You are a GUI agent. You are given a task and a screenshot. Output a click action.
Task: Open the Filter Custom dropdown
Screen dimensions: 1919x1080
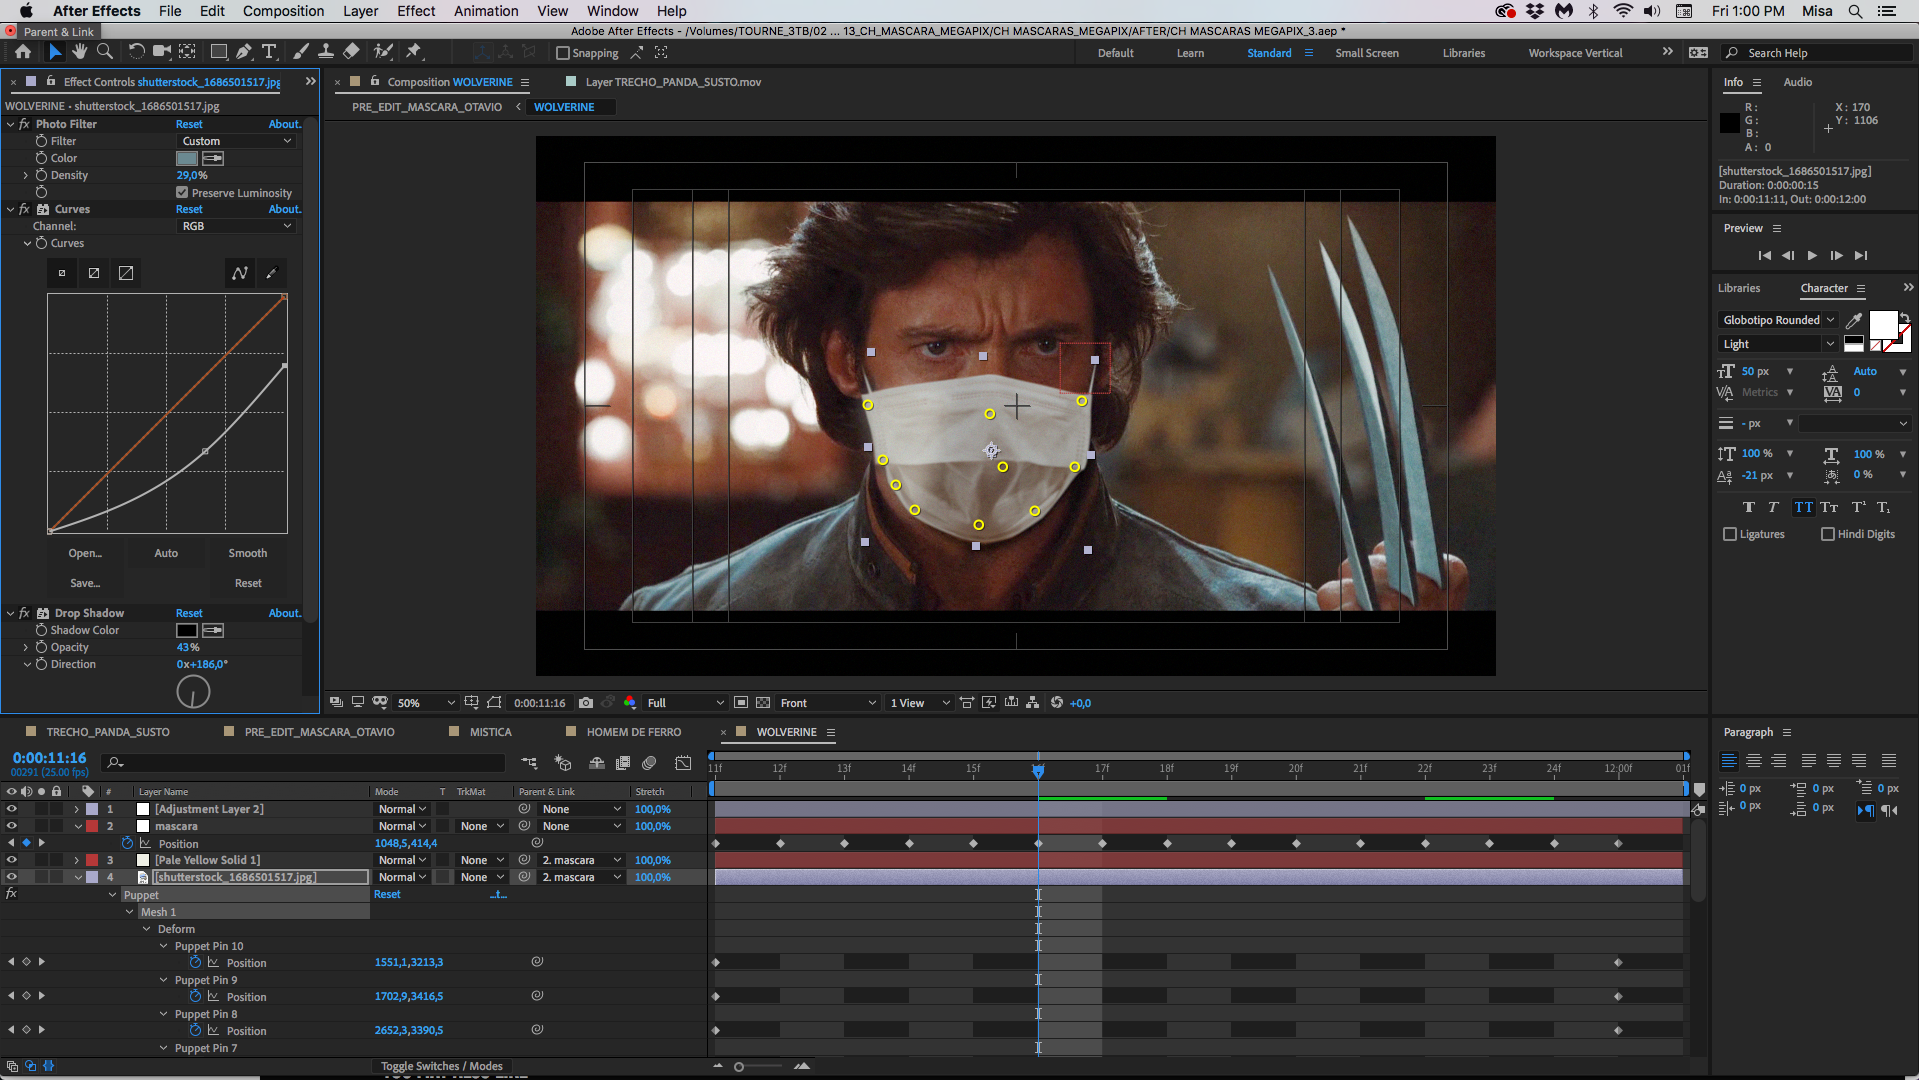[x=236, y=141]
